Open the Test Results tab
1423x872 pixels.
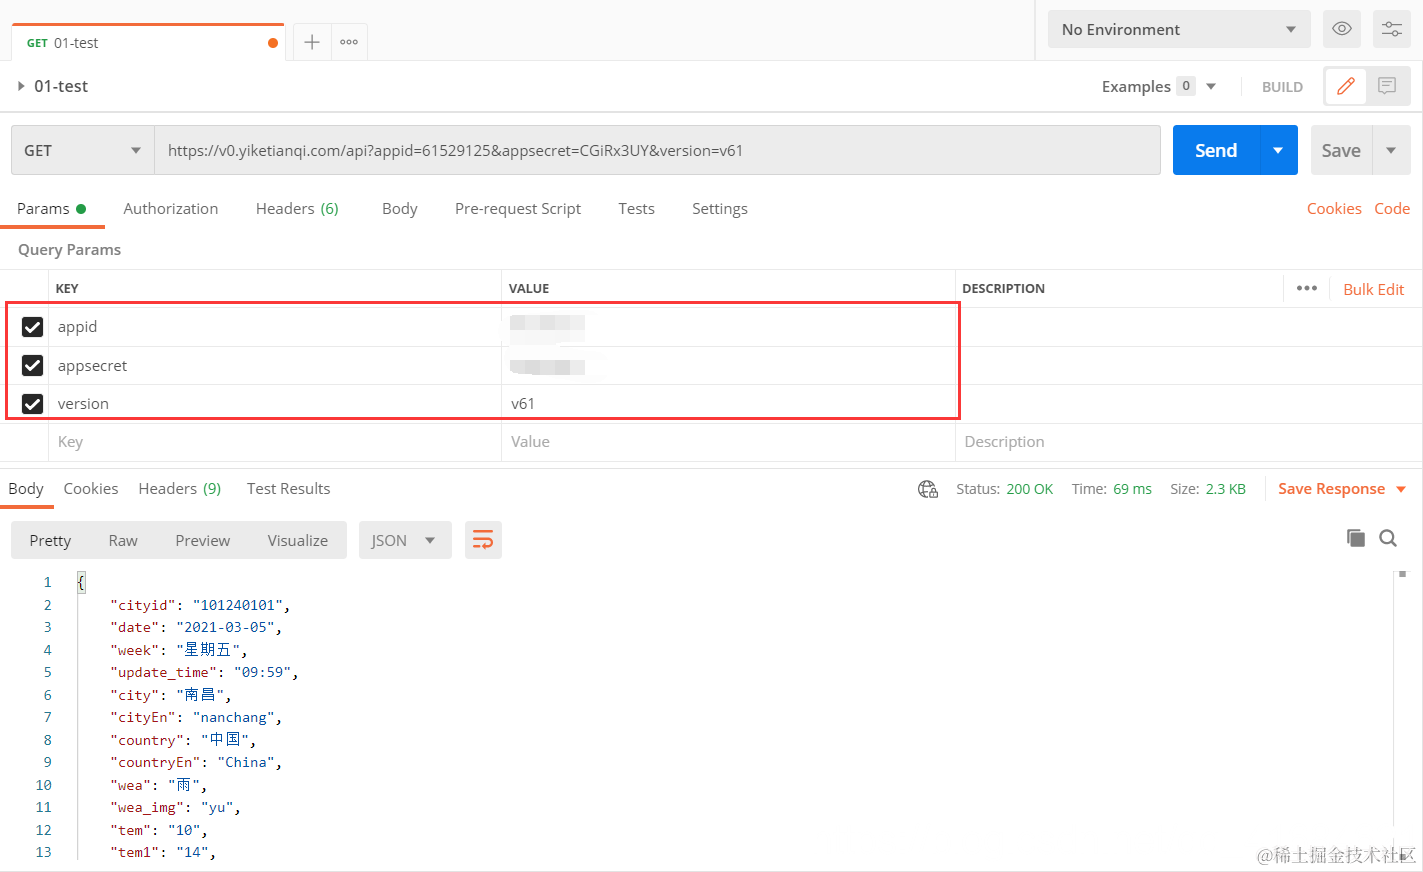[289, 488]
